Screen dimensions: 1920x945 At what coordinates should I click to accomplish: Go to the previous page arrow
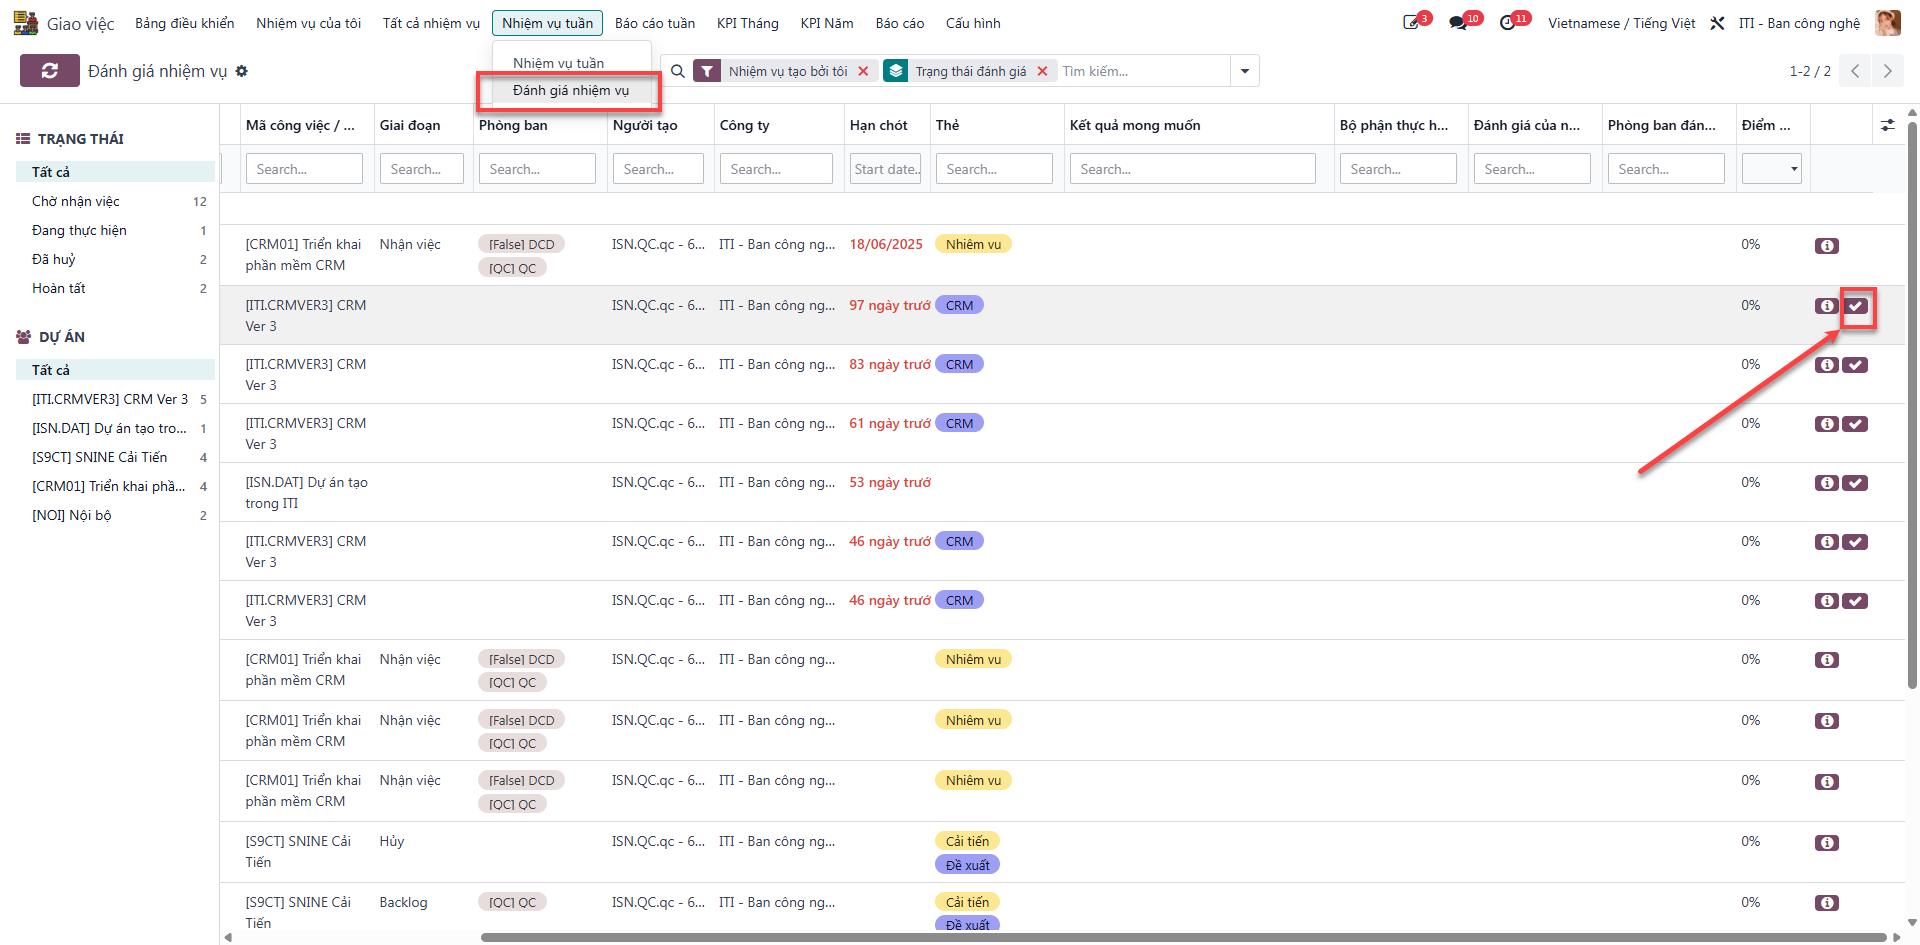tap(1855, 71)
